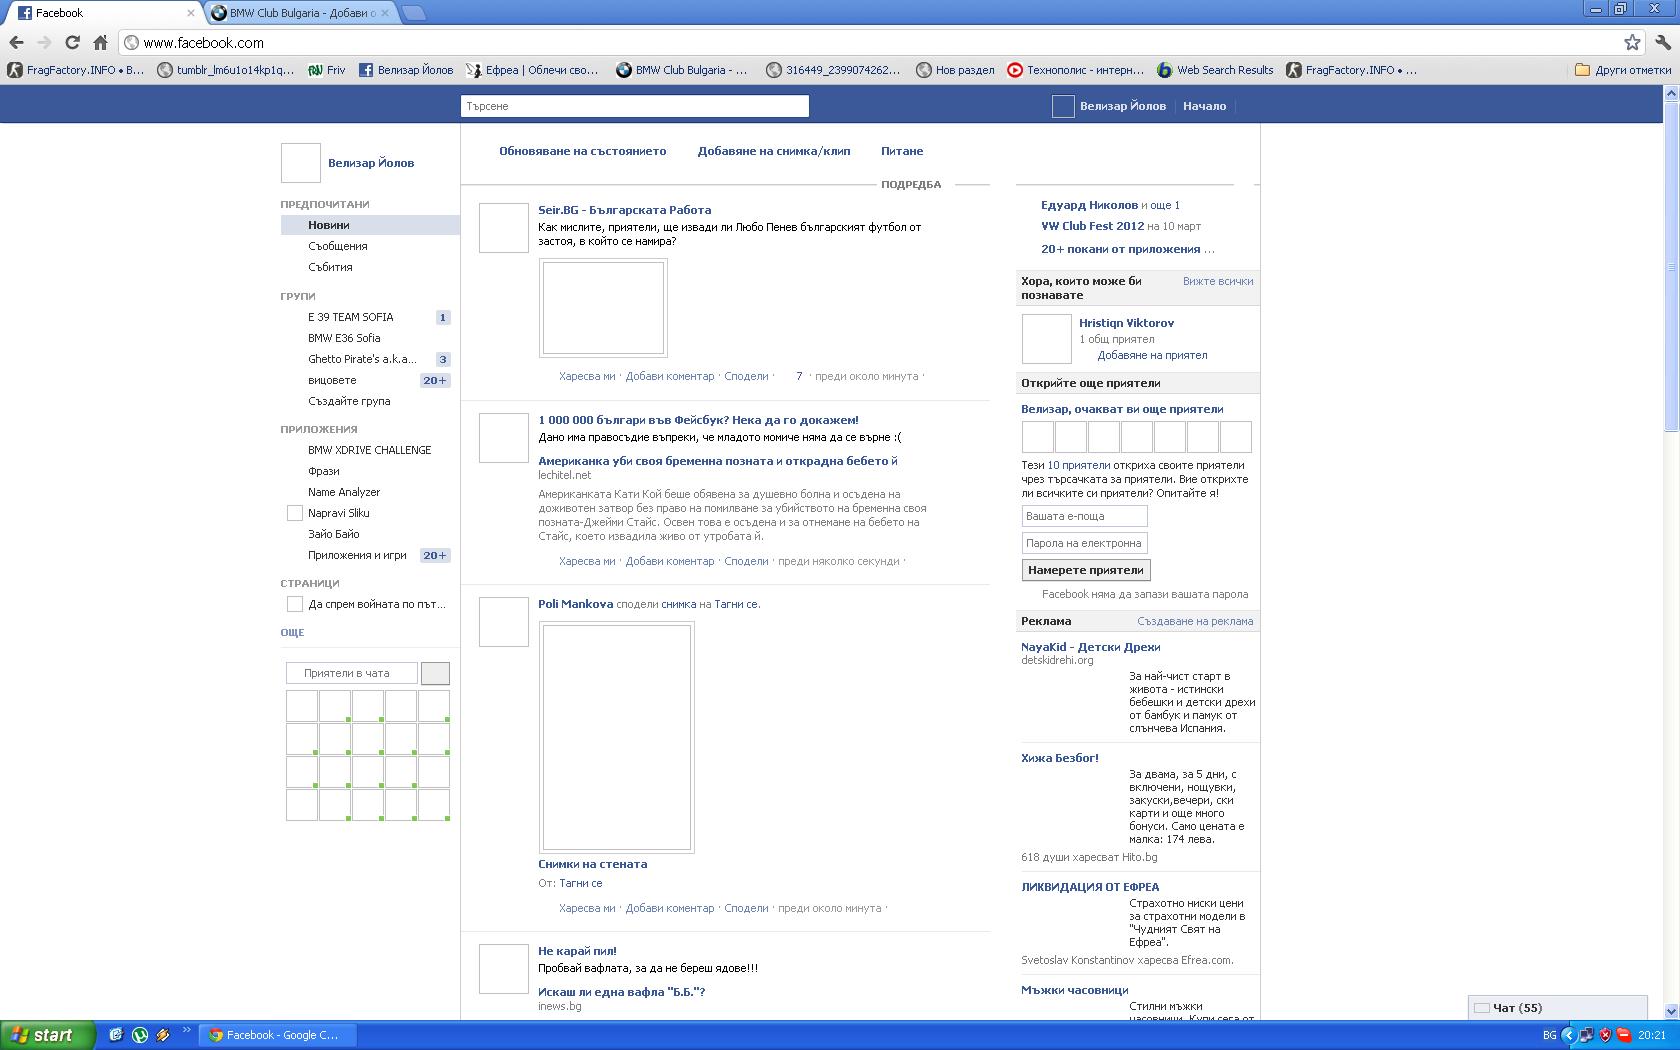Click Сподели under the Poli Mankova post
Viewport: 1680px width, 1050px height.
pyautogui.click(x=746, y=908)
